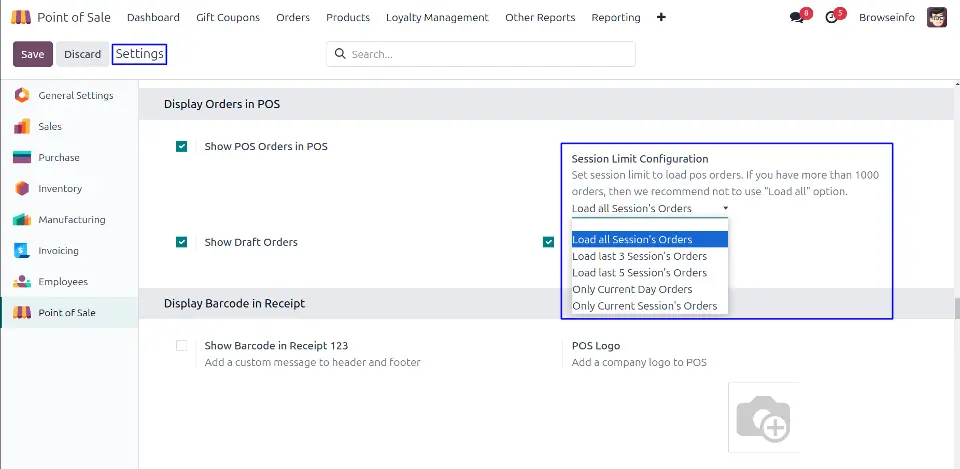
Task: Click the Display Barcode in Receipt heading
Action: point(234,303)
